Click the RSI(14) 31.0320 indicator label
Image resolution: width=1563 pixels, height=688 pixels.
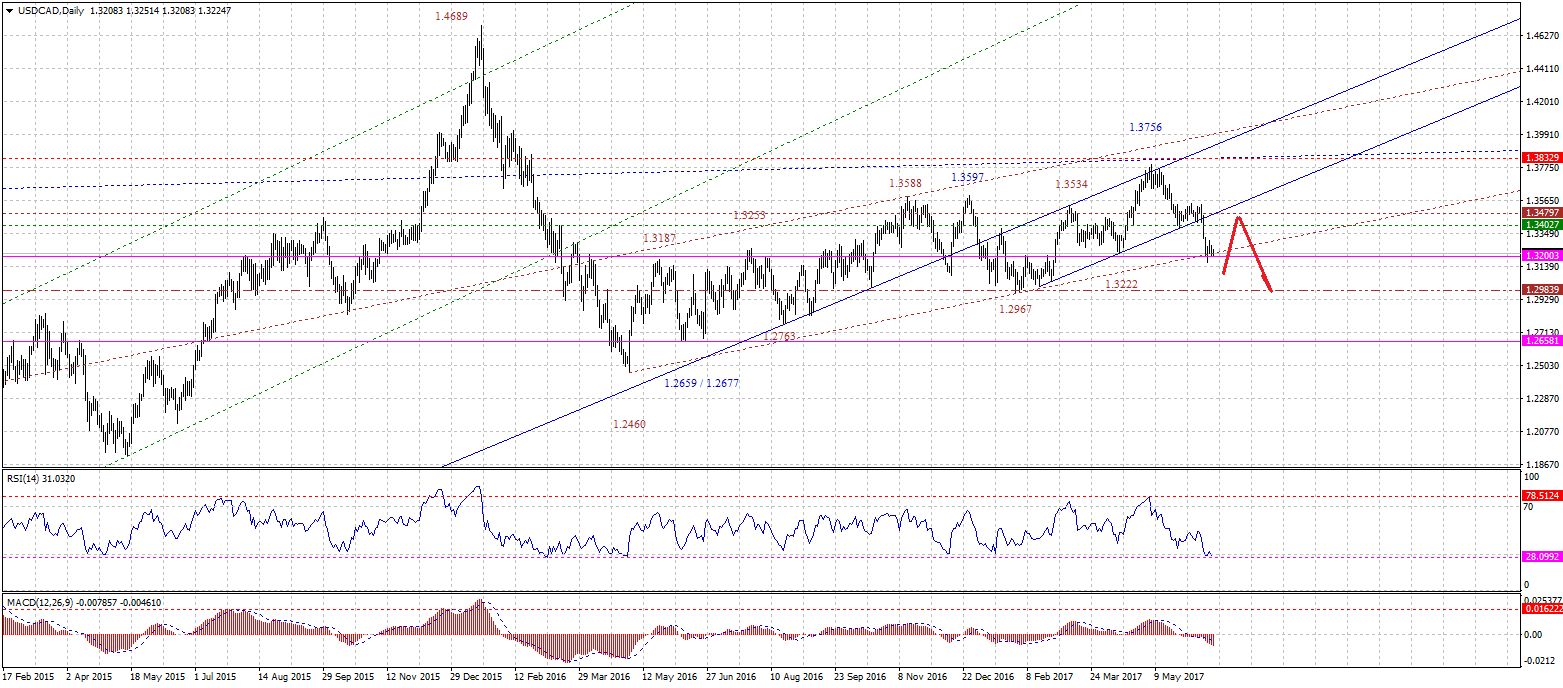click(x=40, y=478)
